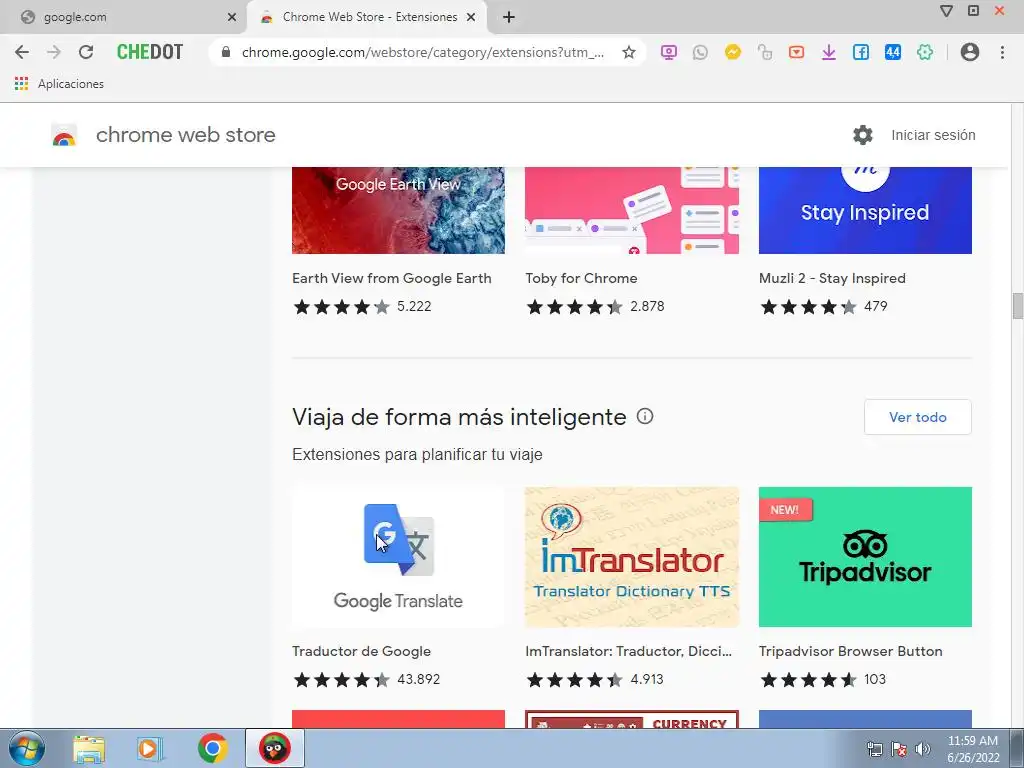The image size is (1024, 768).
Task: Open the red video downloader extension icon
Action: pos(796,52)
